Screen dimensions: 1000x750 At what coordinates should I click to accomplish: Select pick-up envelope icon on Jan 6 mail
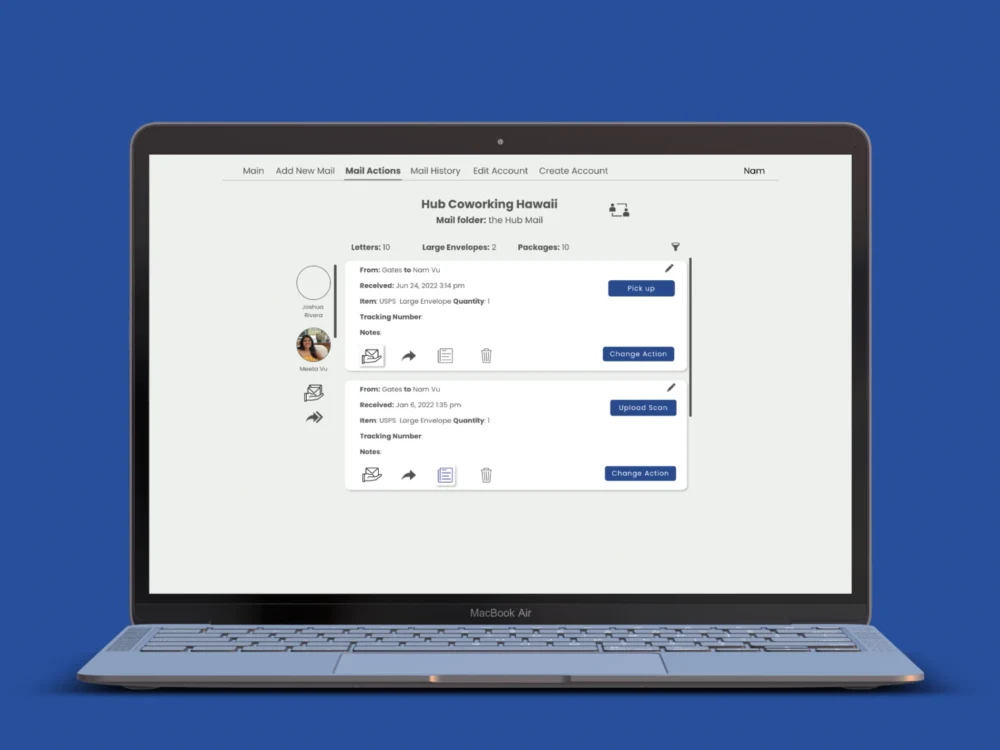372,474
